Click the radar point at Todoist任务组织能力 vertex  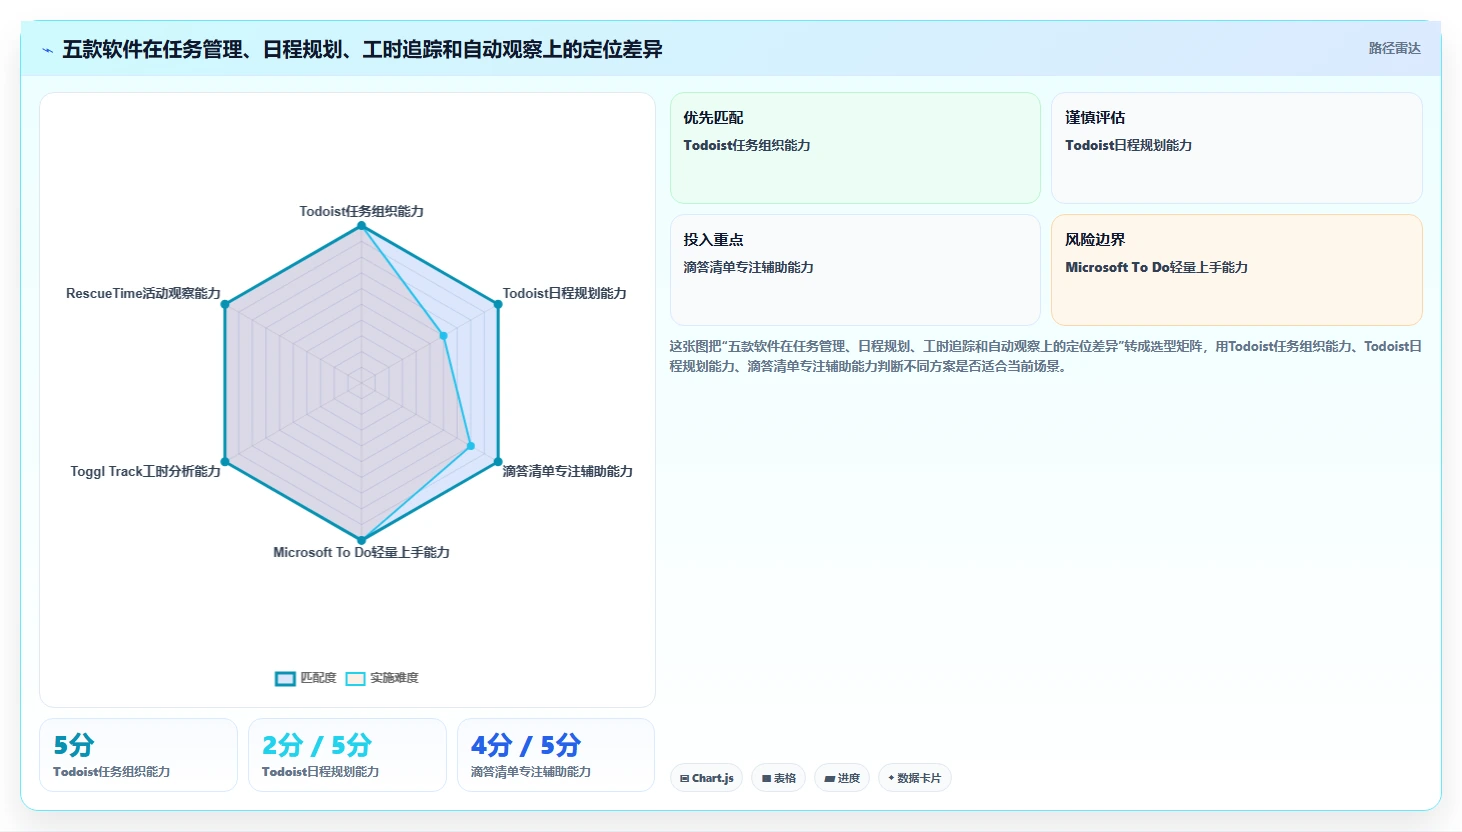(x=361, y=226)
